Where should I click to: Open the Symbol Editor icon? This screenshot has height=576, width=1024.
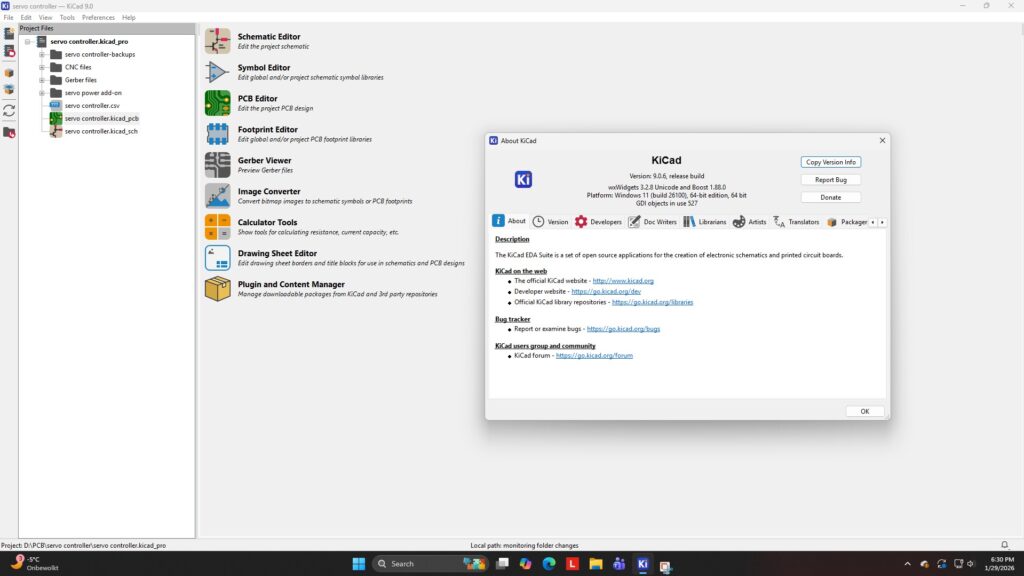pos(217,72)
